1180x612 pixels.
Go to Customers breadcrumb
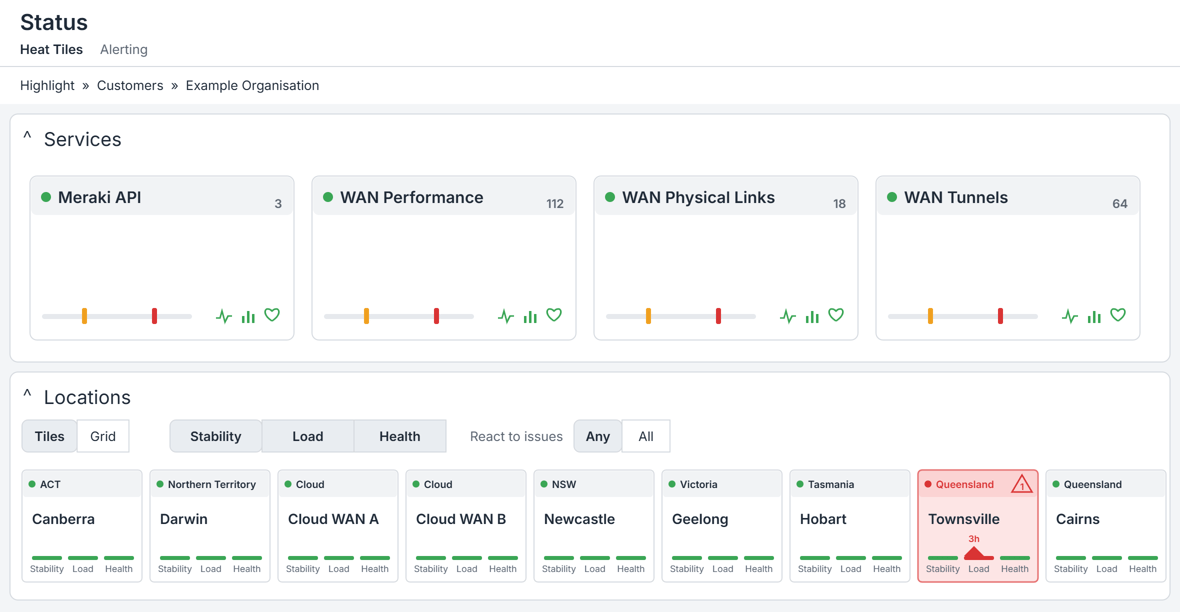pos(130,85)
